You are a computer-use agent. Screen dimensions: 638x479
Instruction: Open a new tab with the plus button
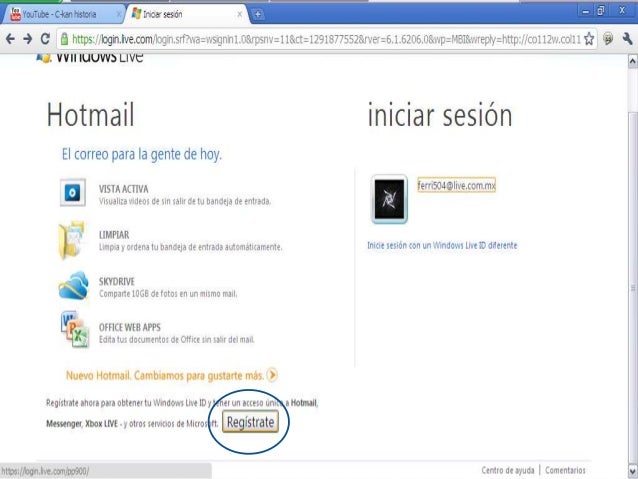pyautogui.click(x=258, y=15)
